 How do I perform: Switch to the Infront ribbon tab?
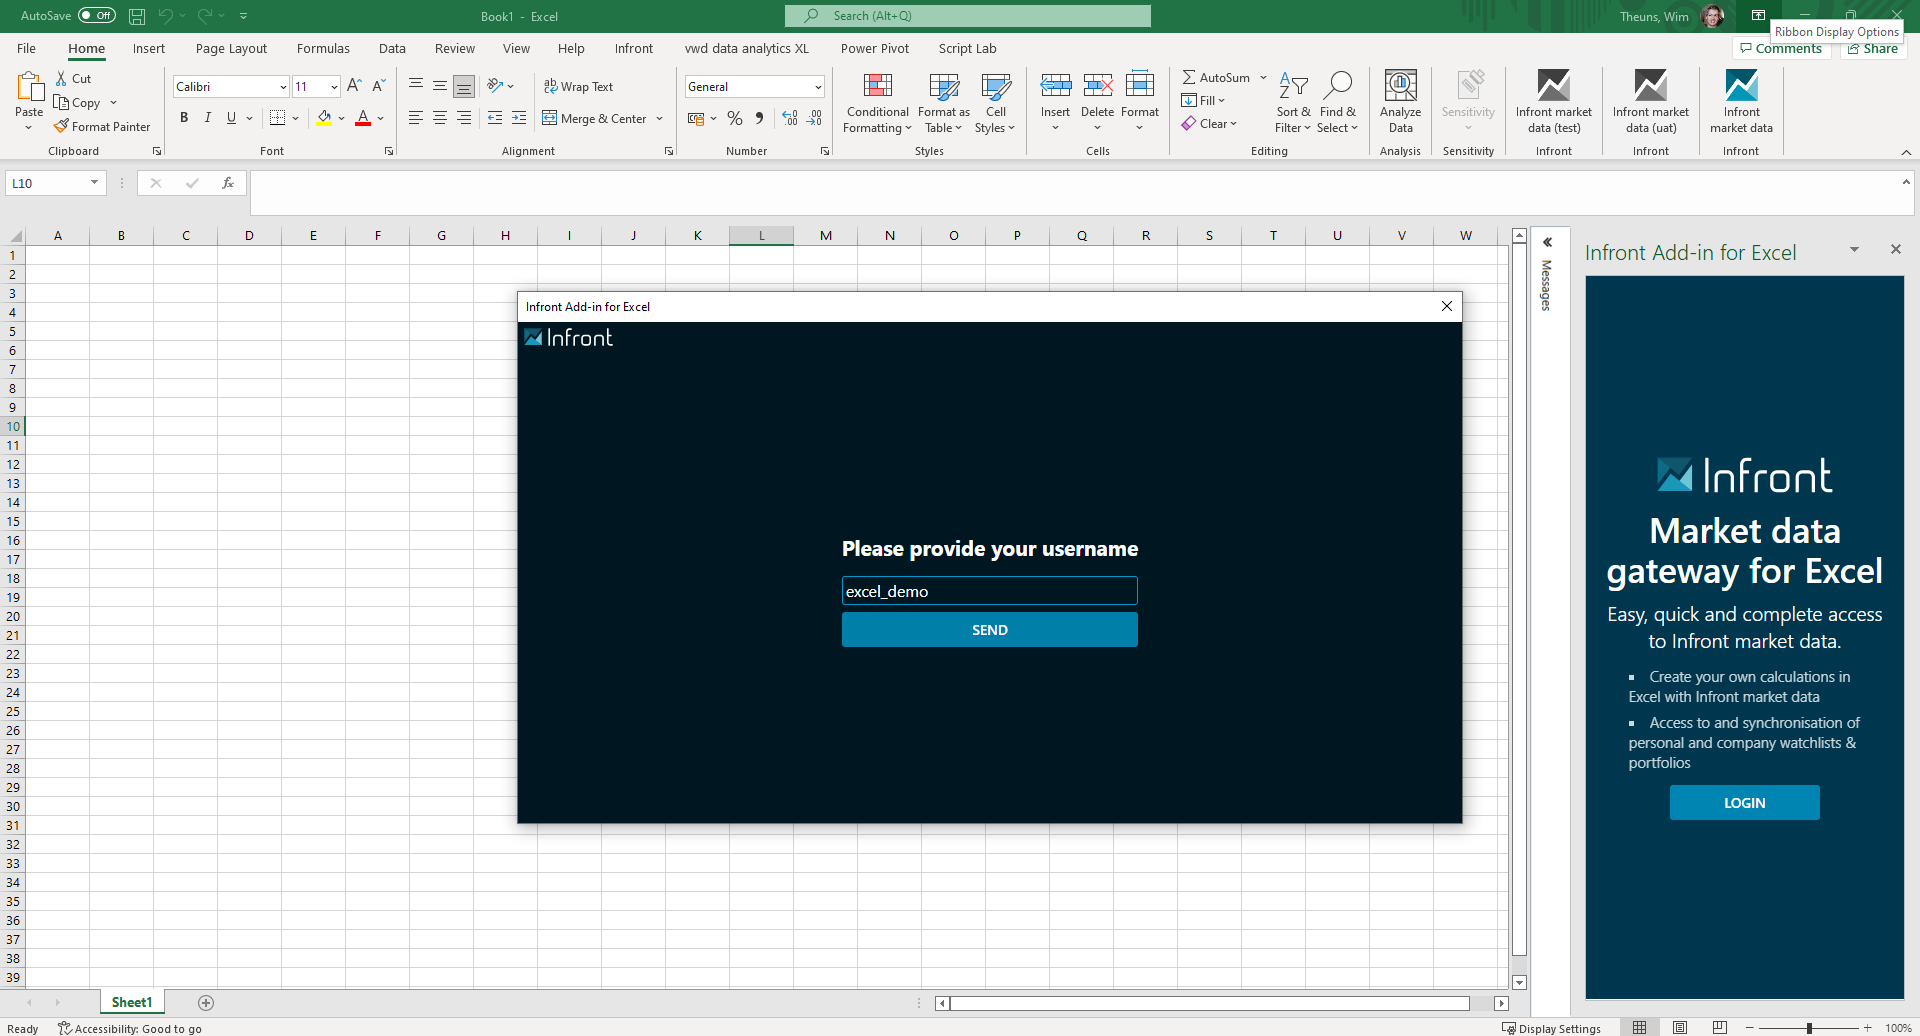[633, 48]
